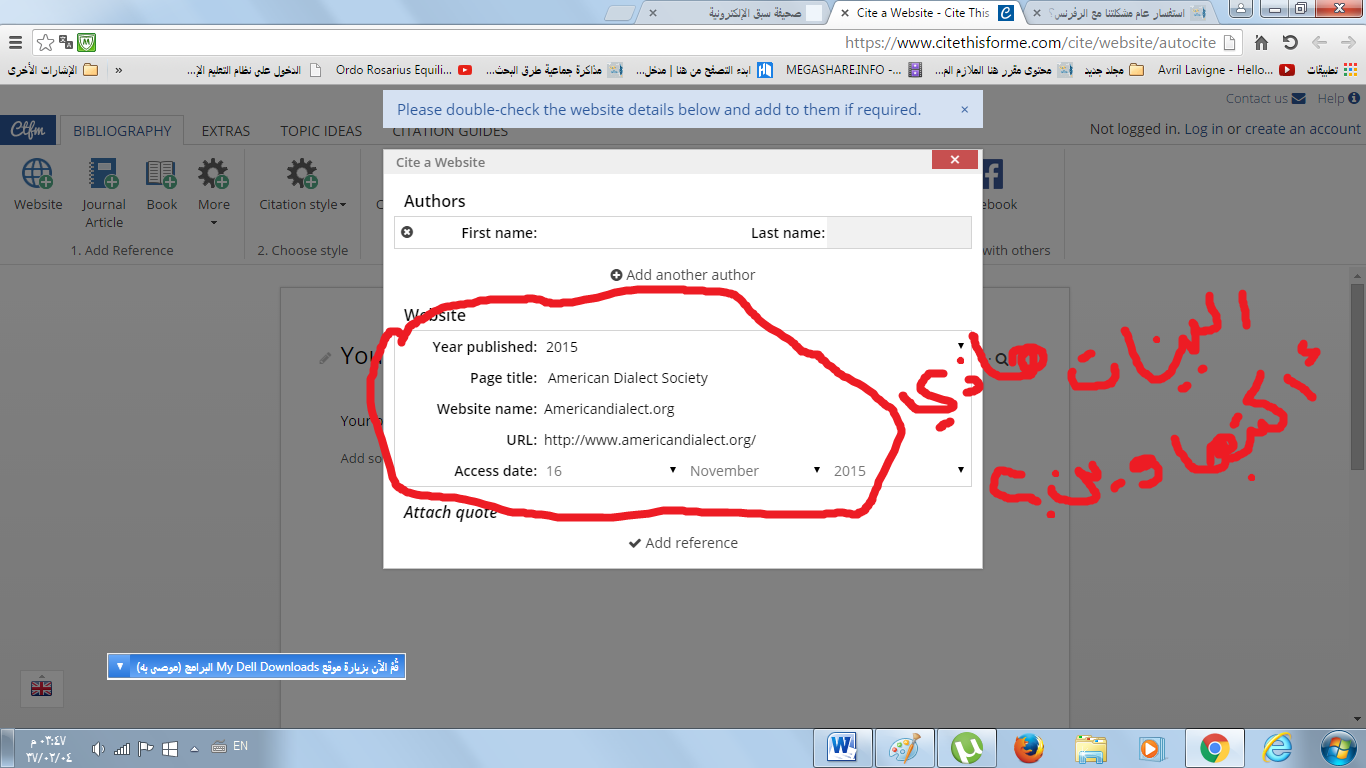Click Add another author

click(x=683, y=275)
